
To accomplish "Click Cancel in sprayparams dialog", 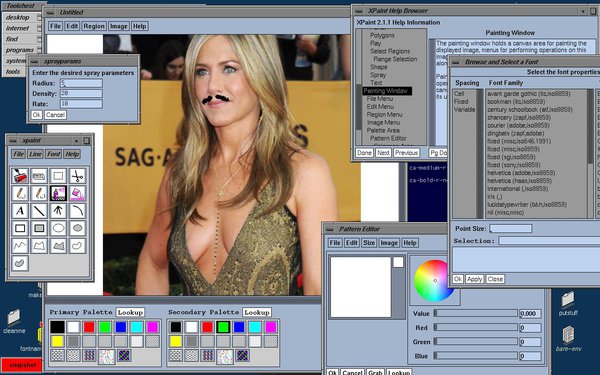I will [x=55, y=115].
